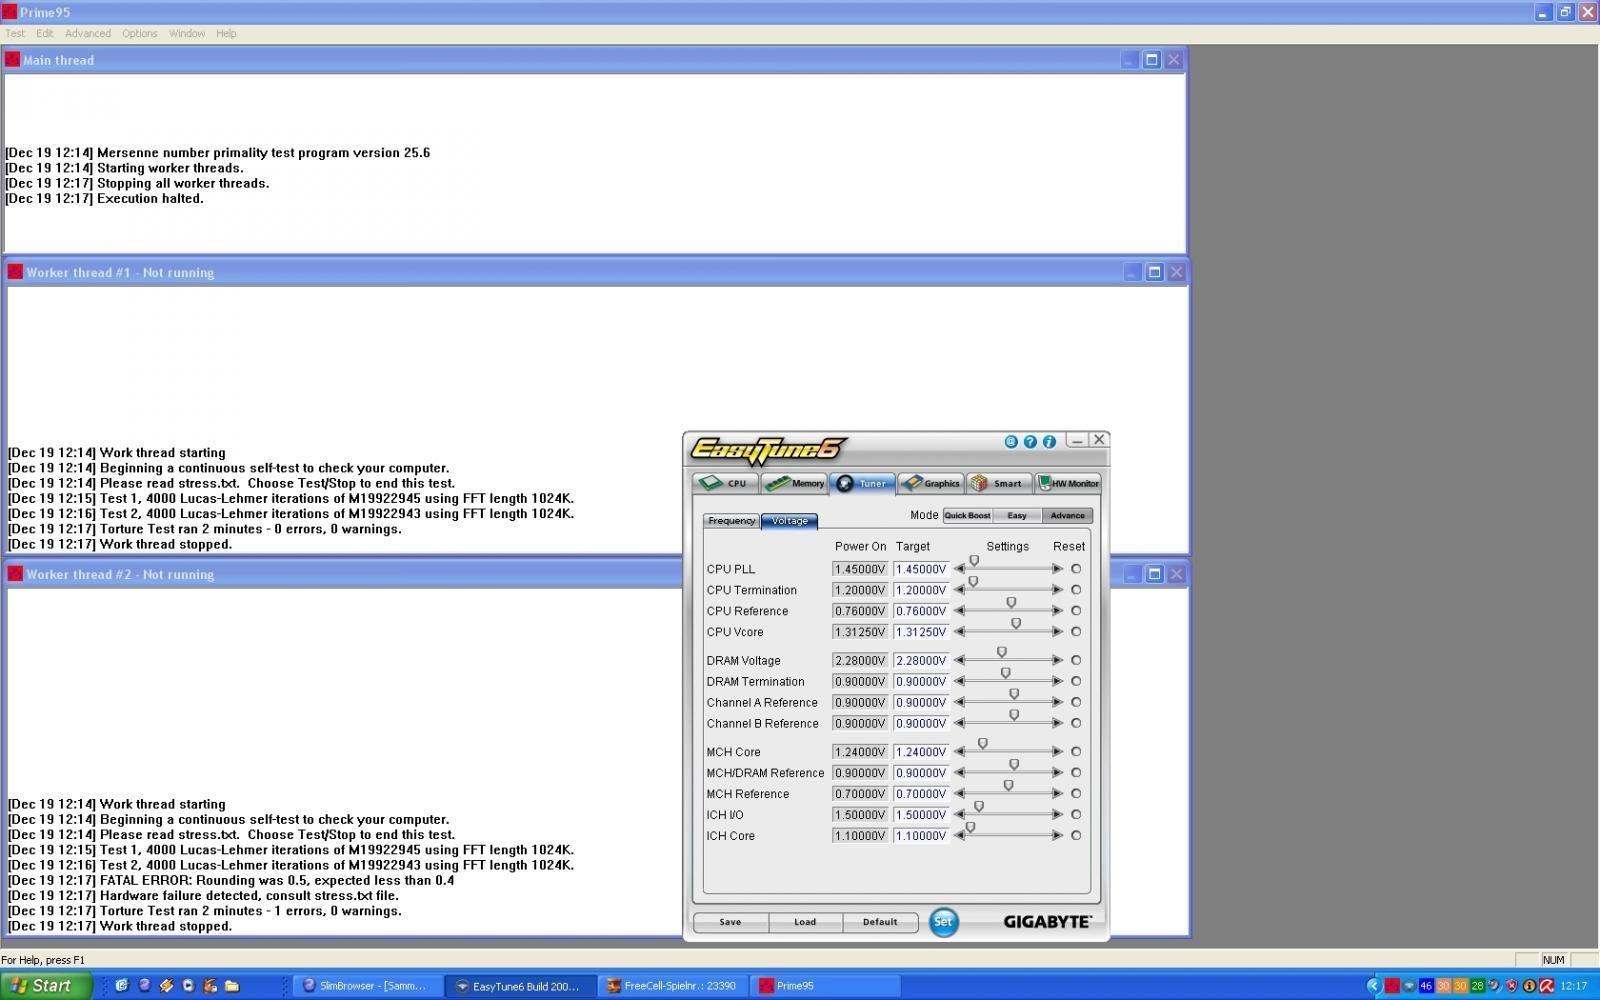Decrease ICH Core voltage with left arrow
Image resolution: width=1600 pixels, height=1000 pixels.
tap(959, 836)
